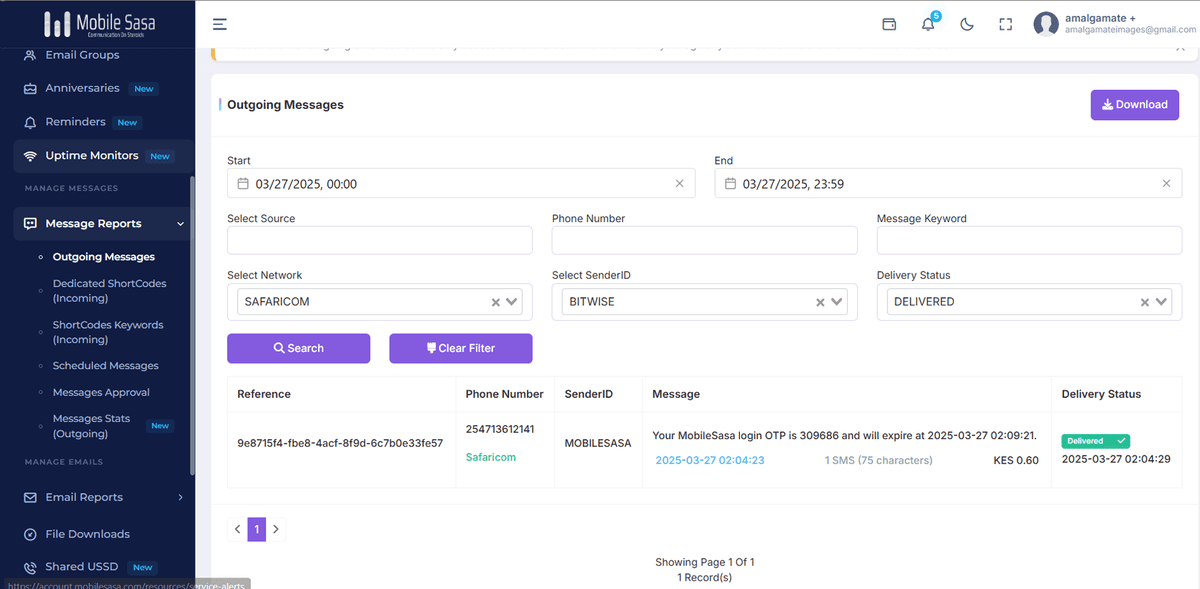Toggle dark mode moon icon
The width and height of the screenshot is (1200, 589).
coord(967,24)
